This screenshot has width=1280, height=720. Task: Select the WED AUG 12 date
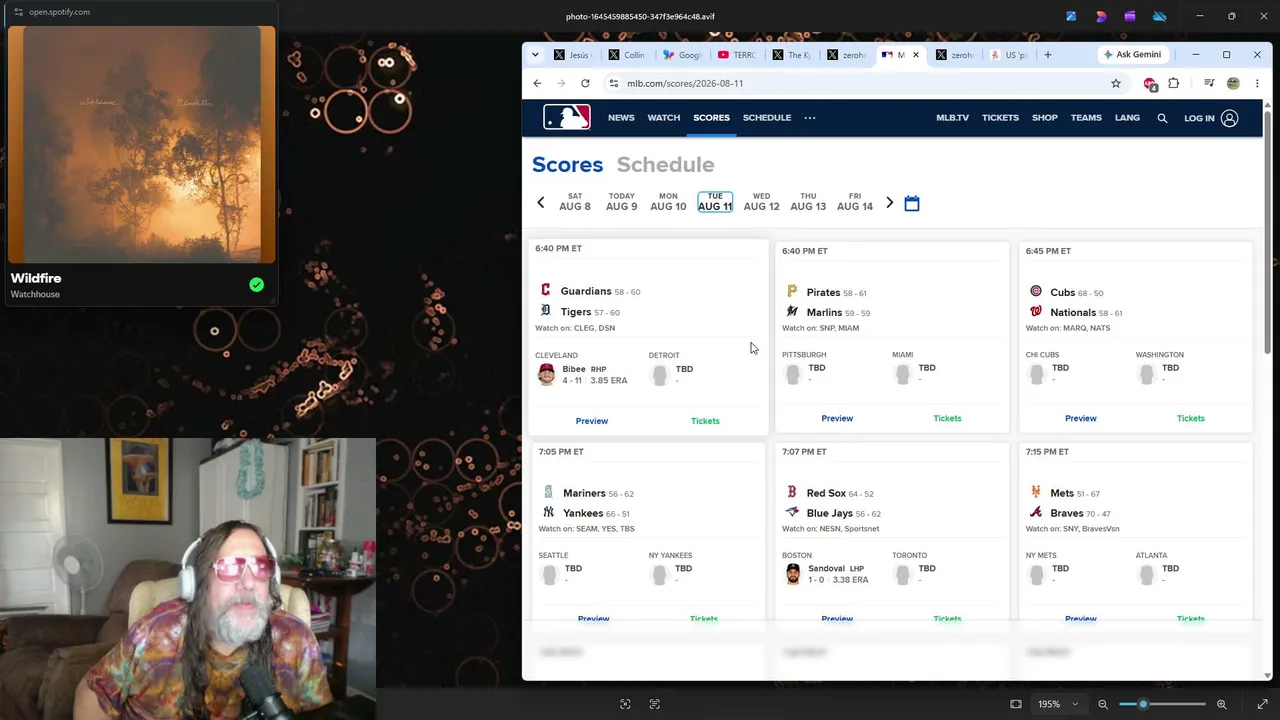point(761,202)
